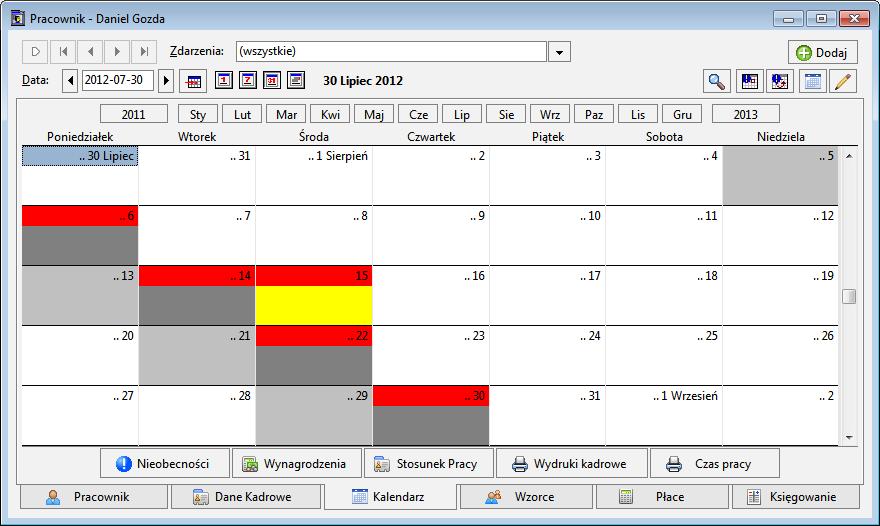880x526 pixels.
Task: Open the Zdarzenia dropdown arrow
Action: point(559,52)
